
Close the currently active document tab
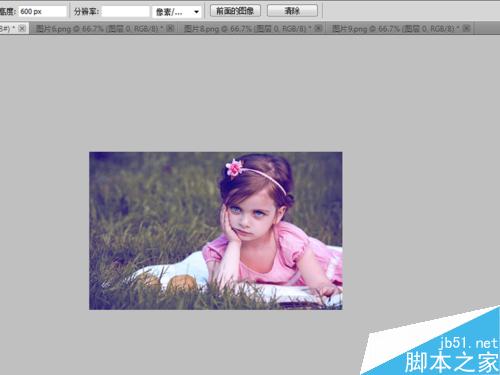click(22, 29)
